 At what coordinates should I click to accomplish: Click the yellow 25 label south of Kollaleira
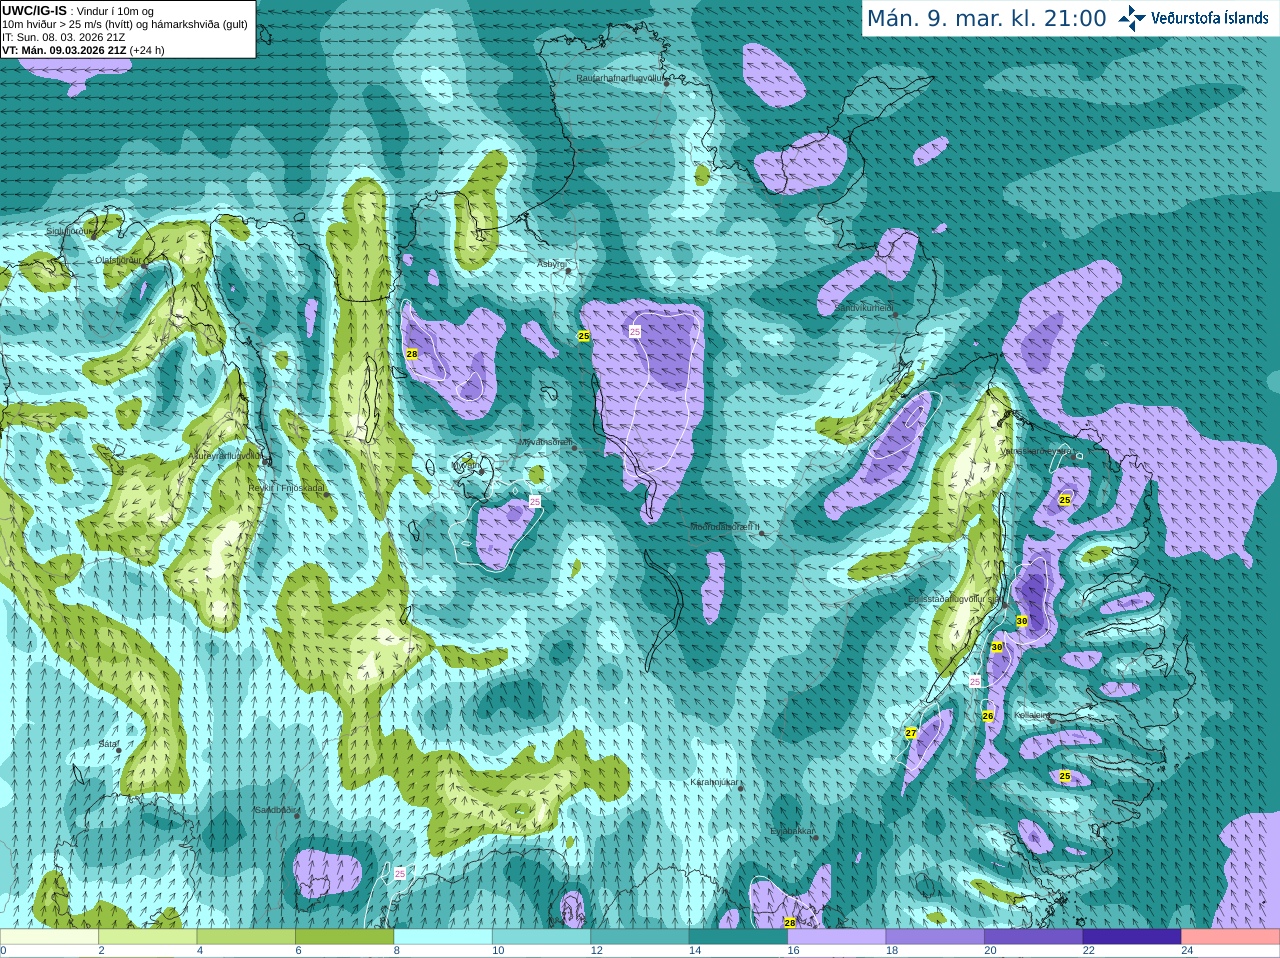[x=1065, y=776]
